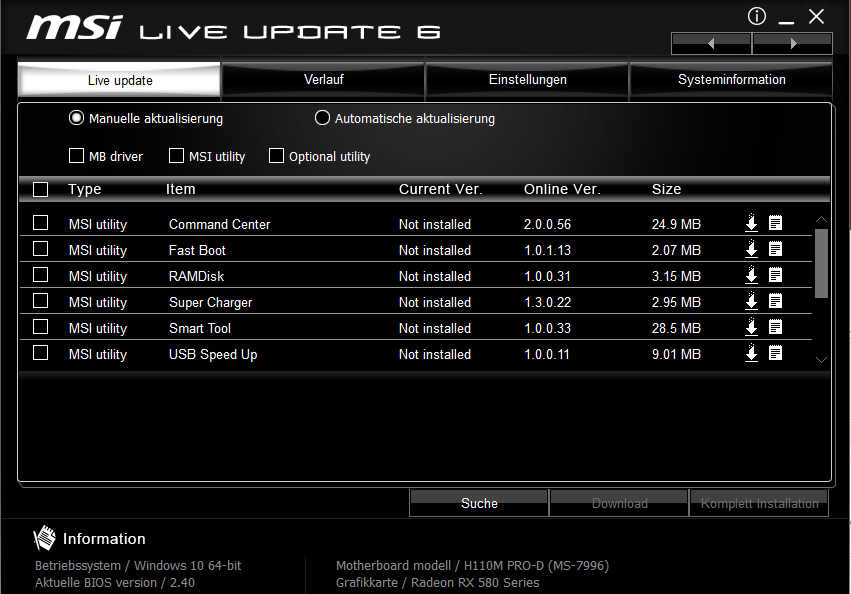Click the Smart Tool item name
This screenshot has width=851, height=594.
(x=200, y=328)
